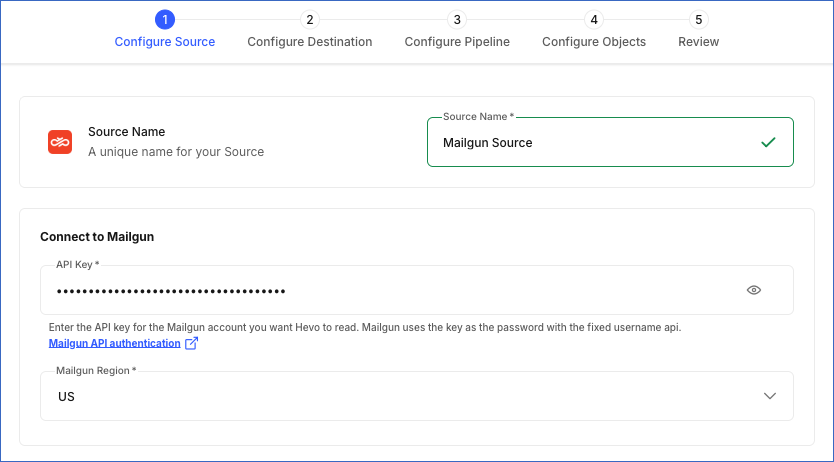Click the Mailgun logo icon
Viewport: 834px width, 462px height.
(60, 142)
